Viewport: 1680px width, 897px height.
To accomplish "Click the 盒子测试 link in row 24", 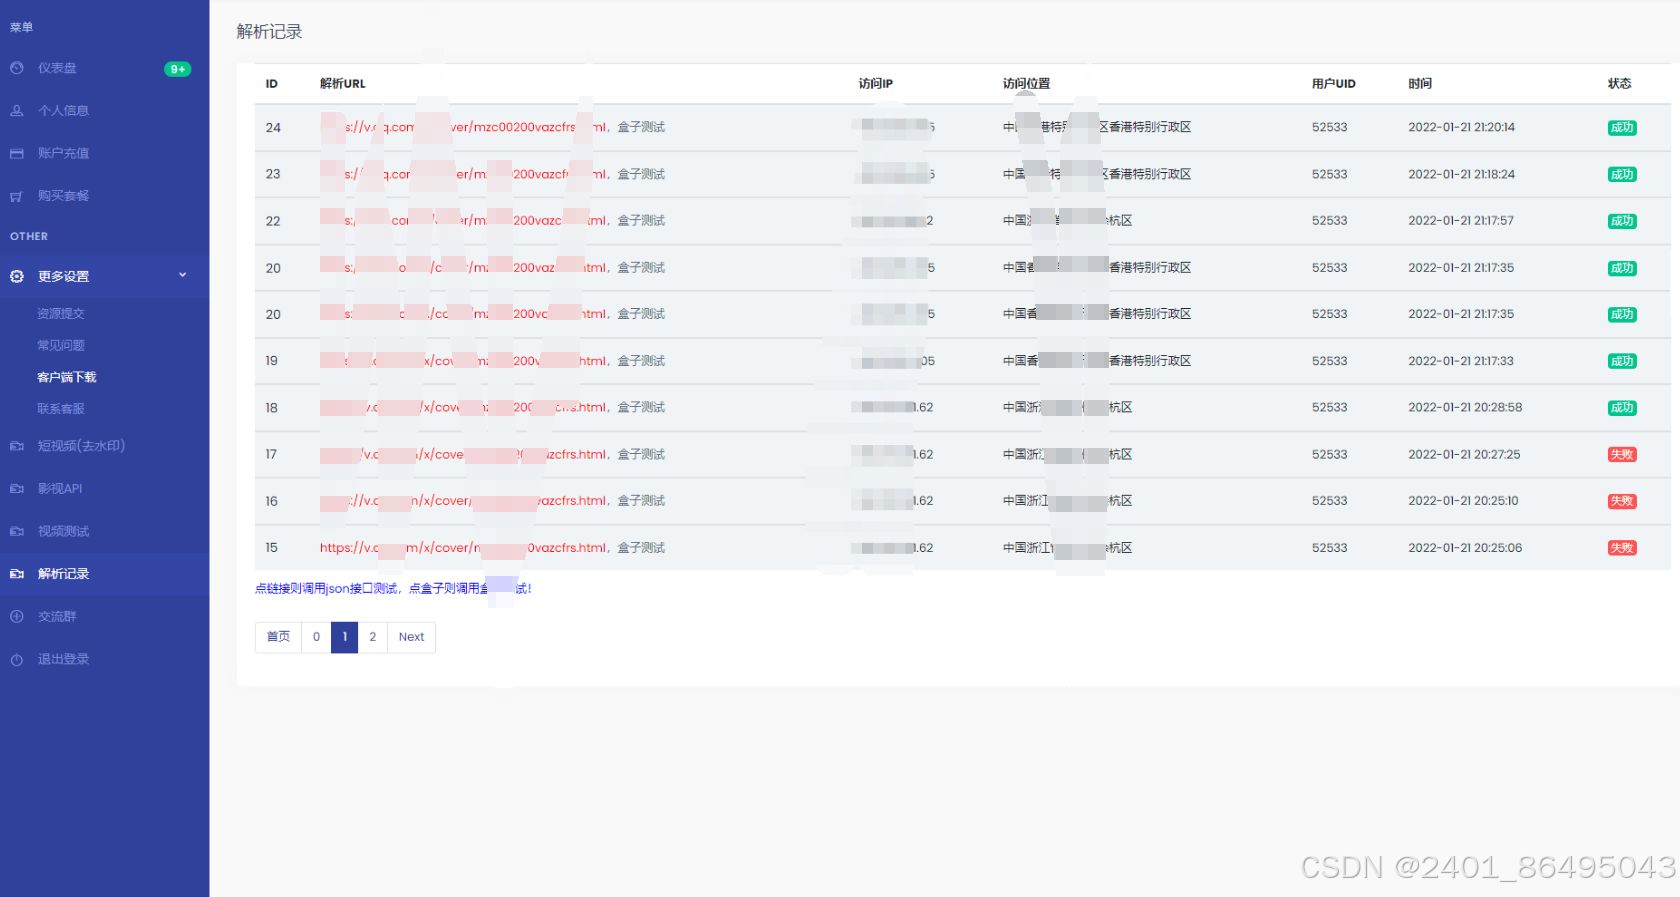I will pyautogui.click(x=641, y=128).
